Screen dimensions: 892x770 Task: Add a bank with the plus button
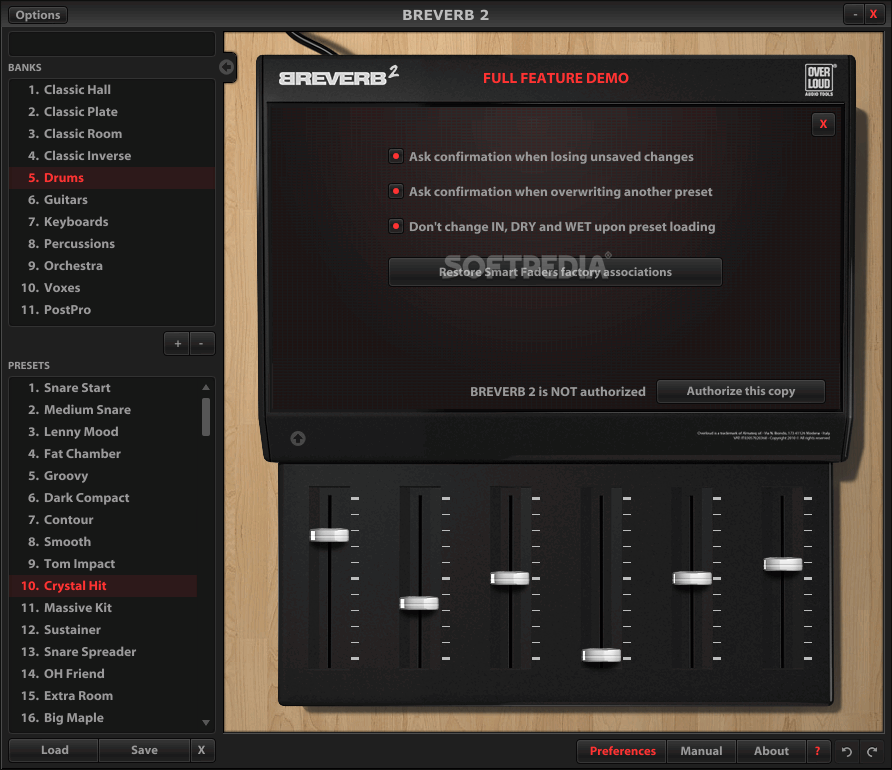coord(177,343)
